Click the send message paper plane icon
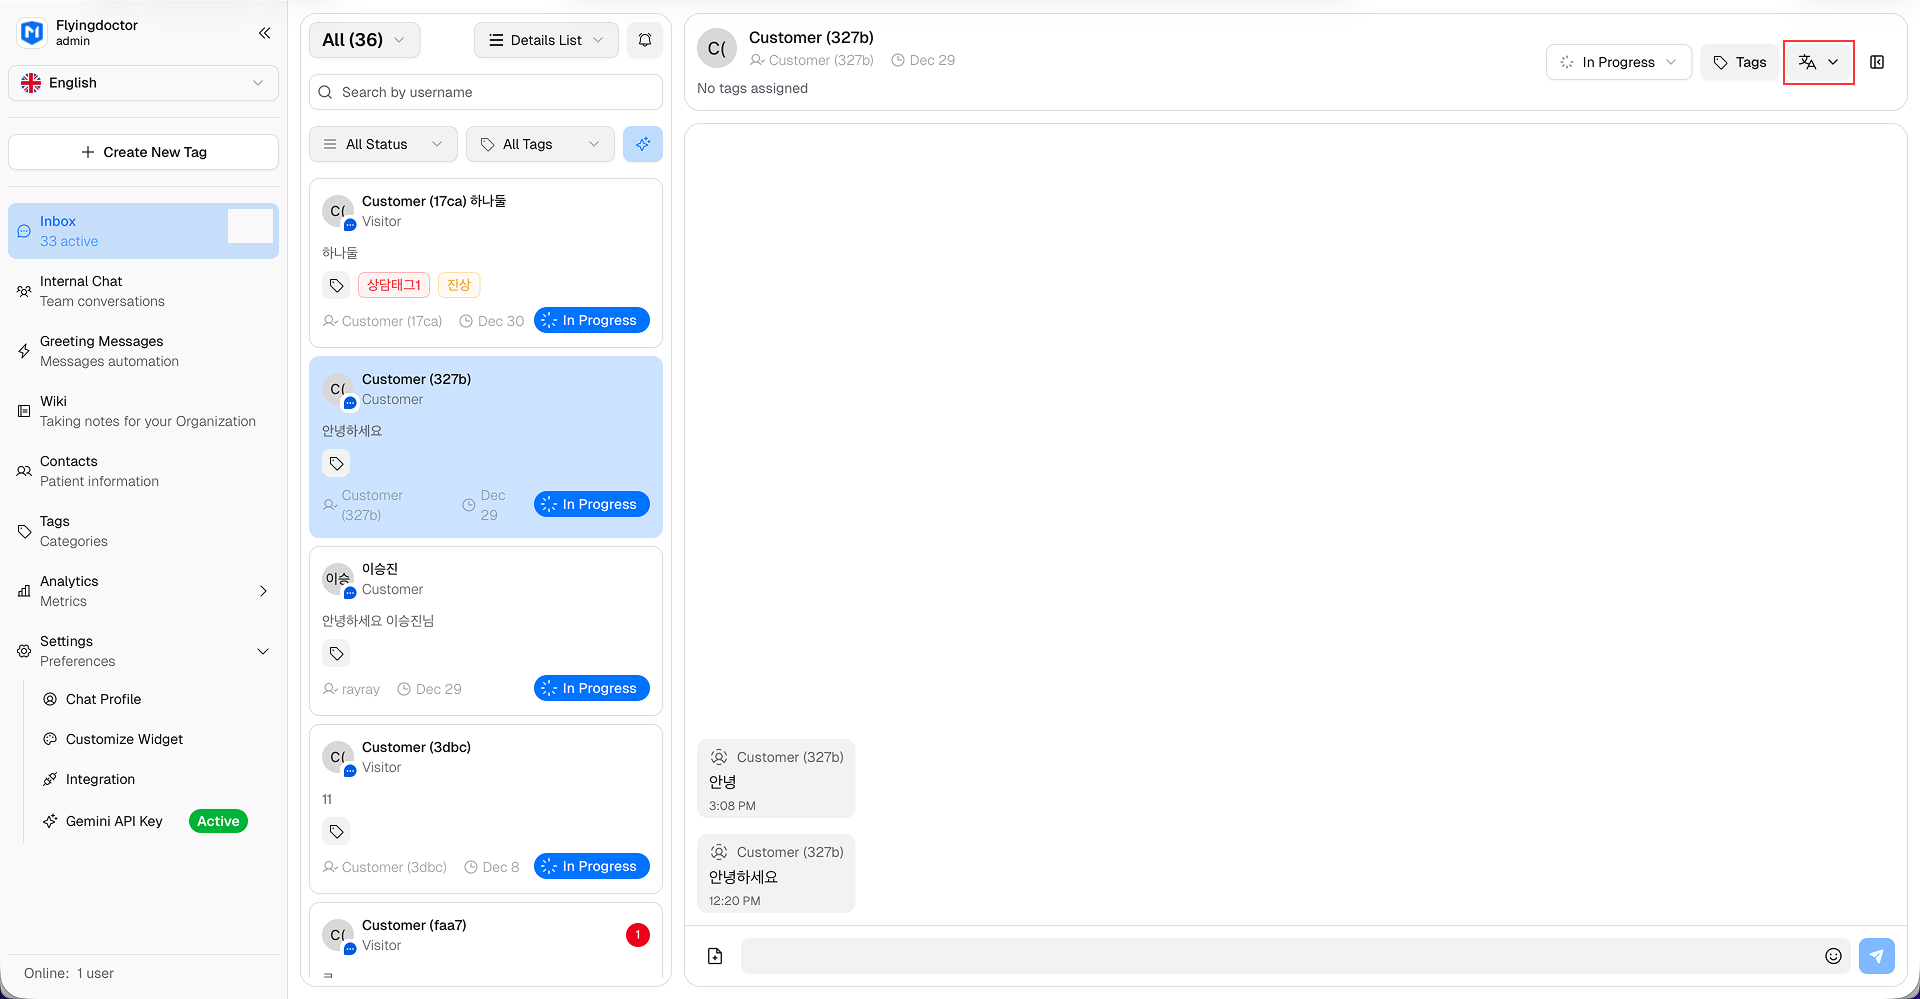Image resolution: width=1920 pixels, height=999 pixels. coord(1877,956)
